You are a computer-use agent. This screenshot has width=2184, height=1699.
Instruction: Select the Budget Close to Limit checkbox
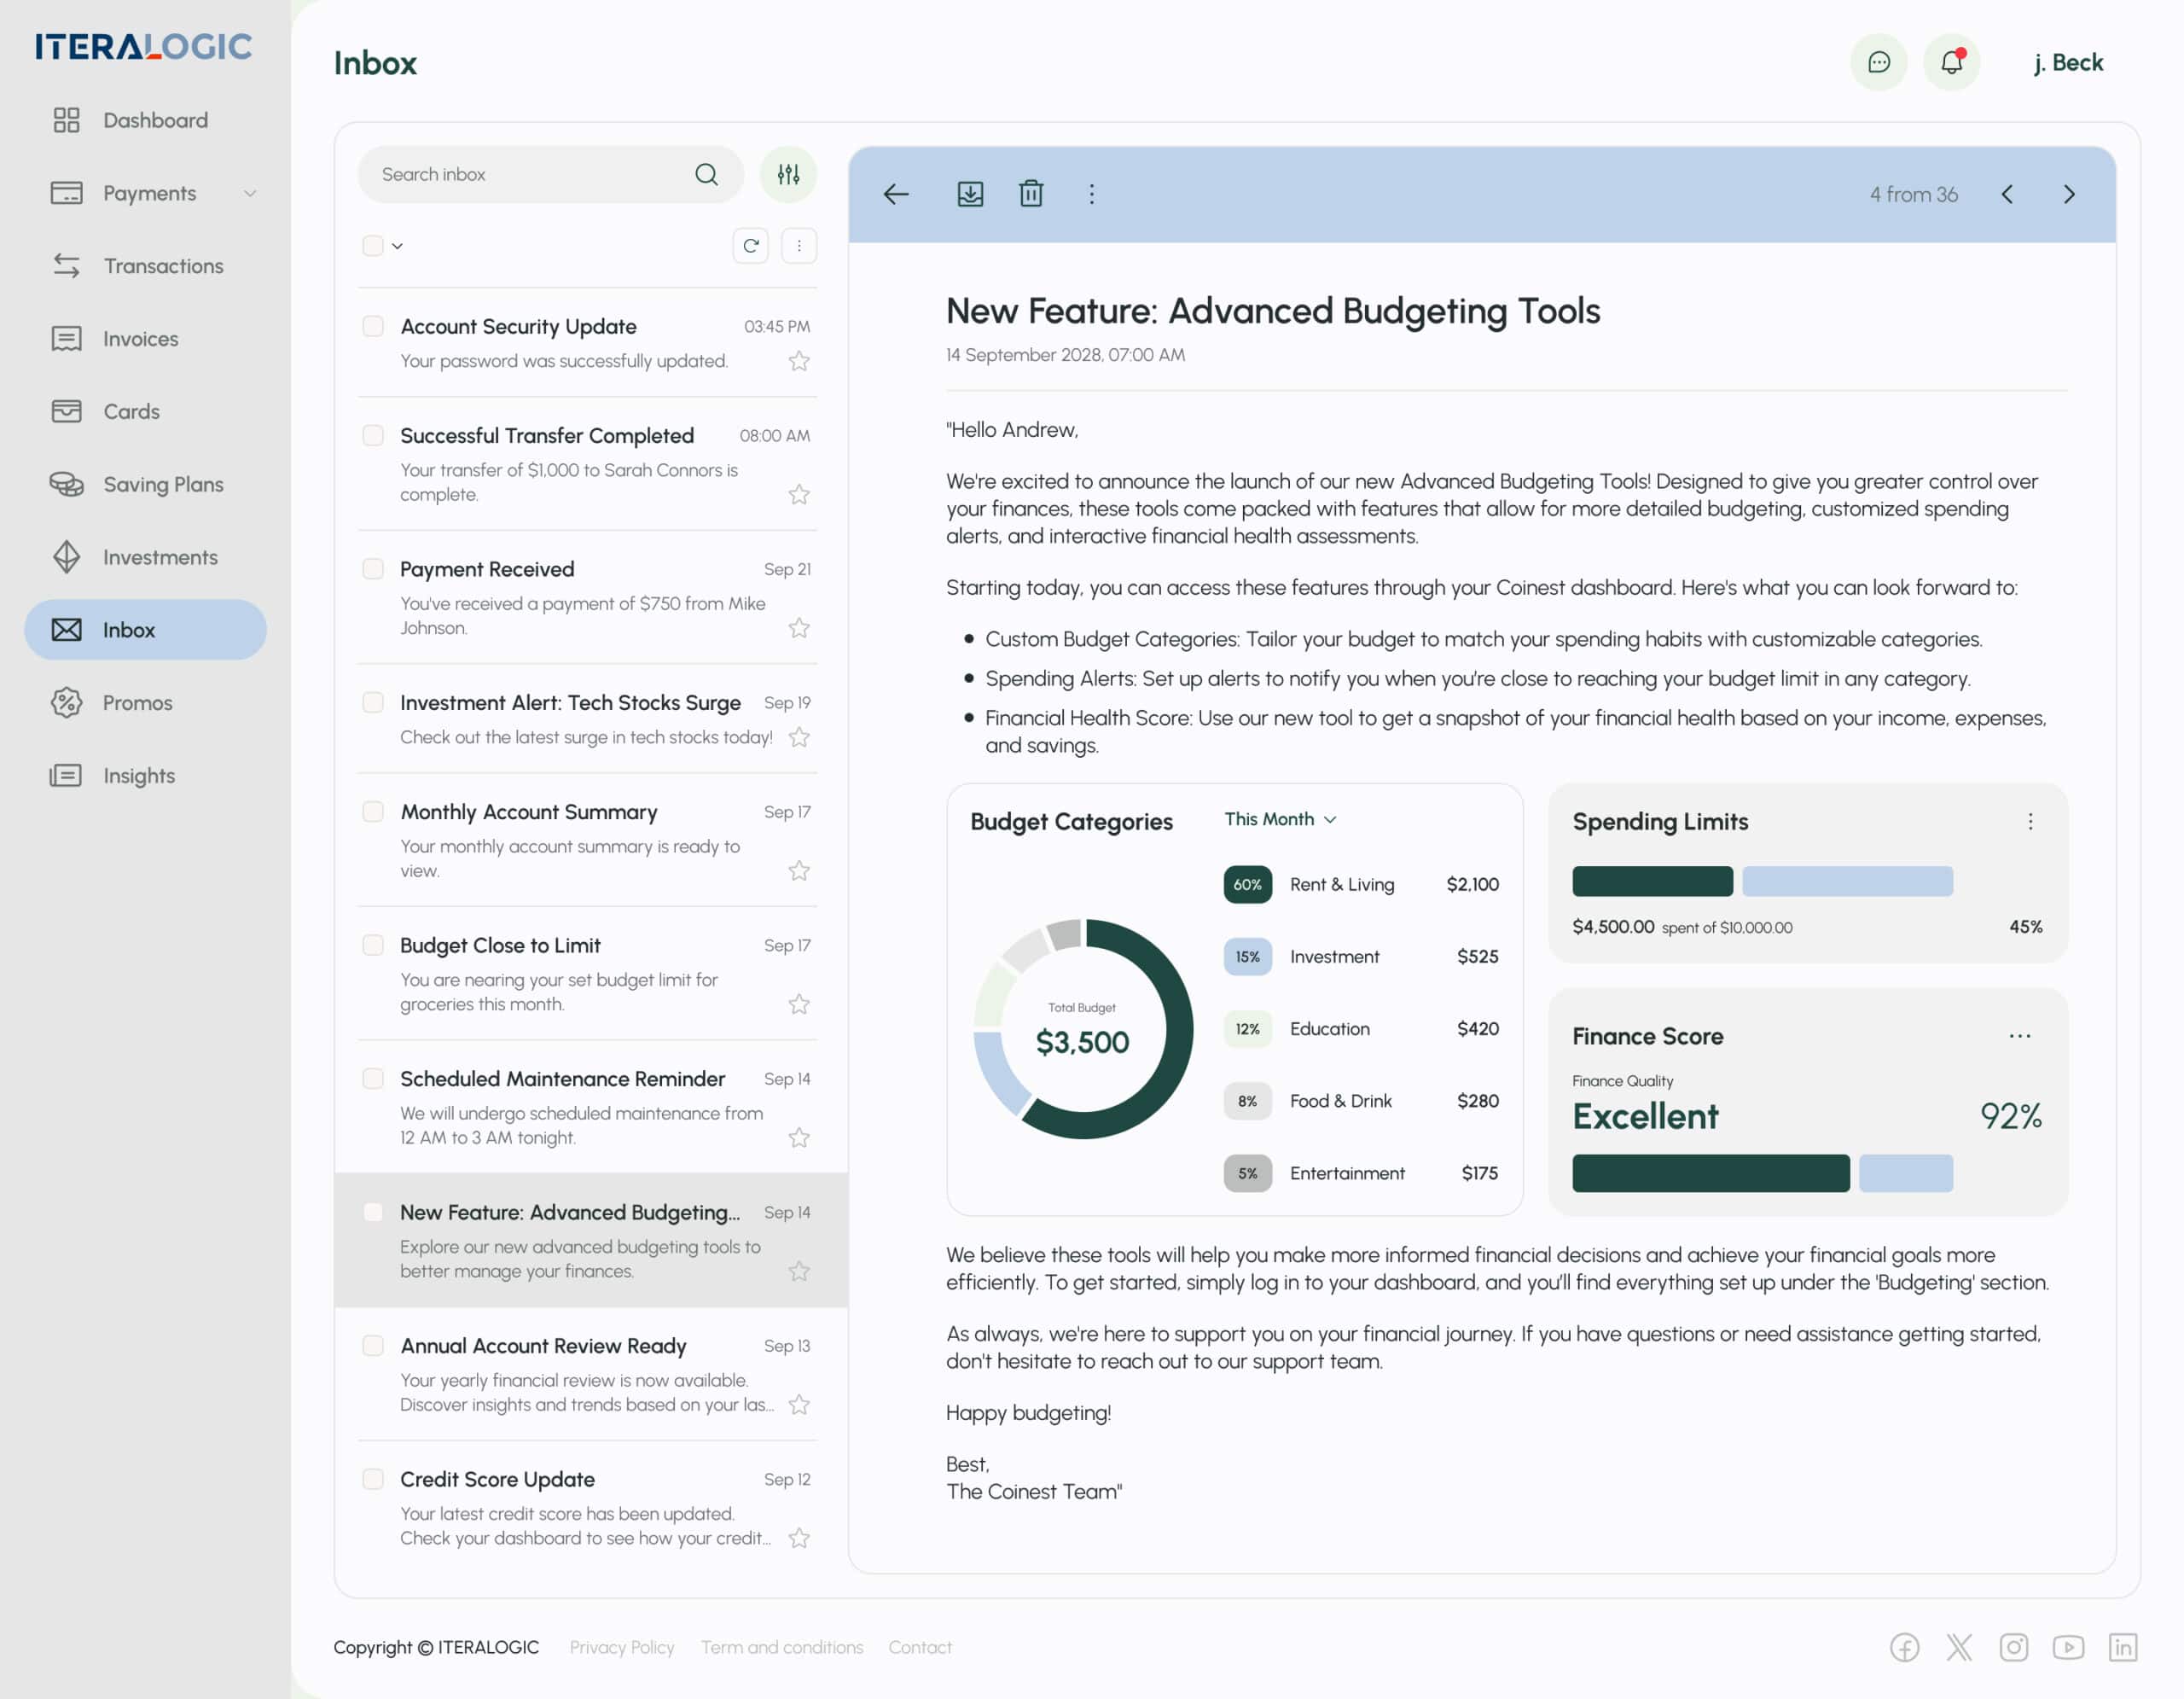pos(373,945)
